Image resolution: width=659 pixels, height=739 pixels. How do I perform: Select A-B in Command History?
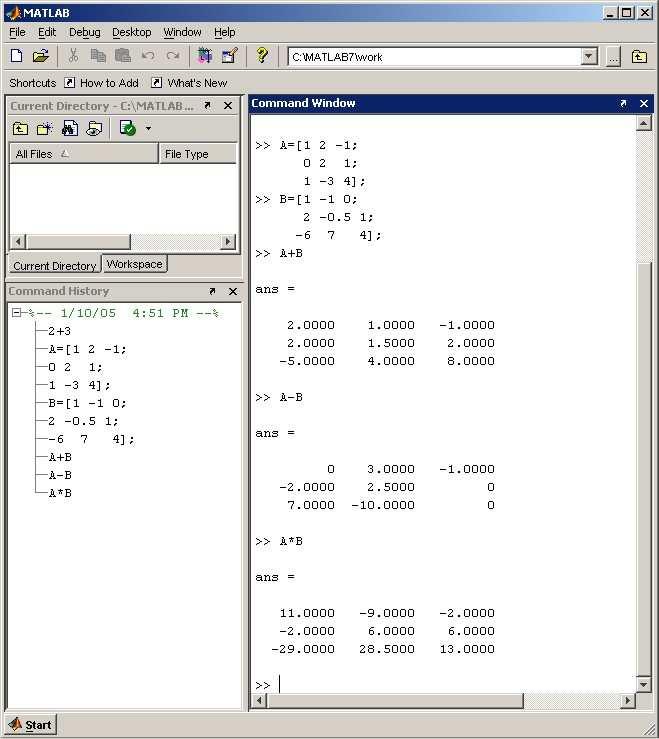pyautogui.click(x=60, y=475)
